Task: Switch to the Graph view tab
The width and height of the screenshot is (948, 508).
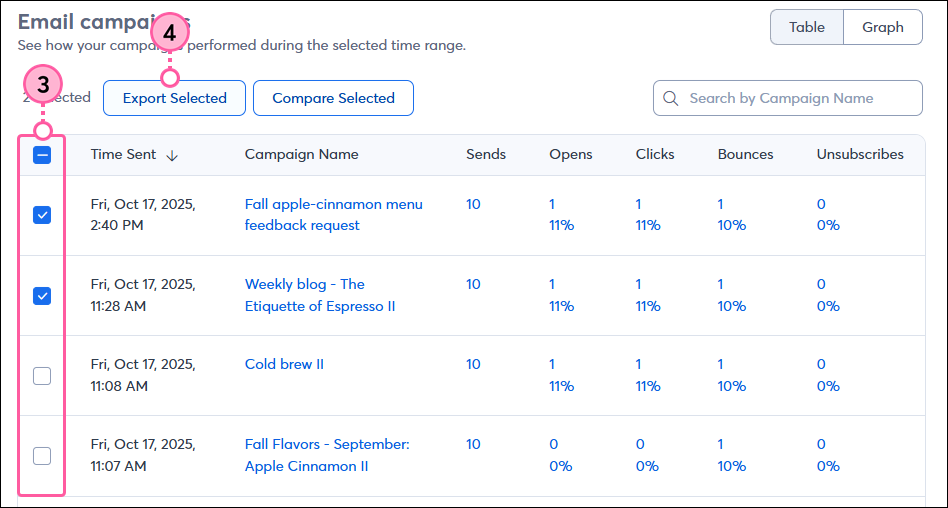Action: (883, 27)
